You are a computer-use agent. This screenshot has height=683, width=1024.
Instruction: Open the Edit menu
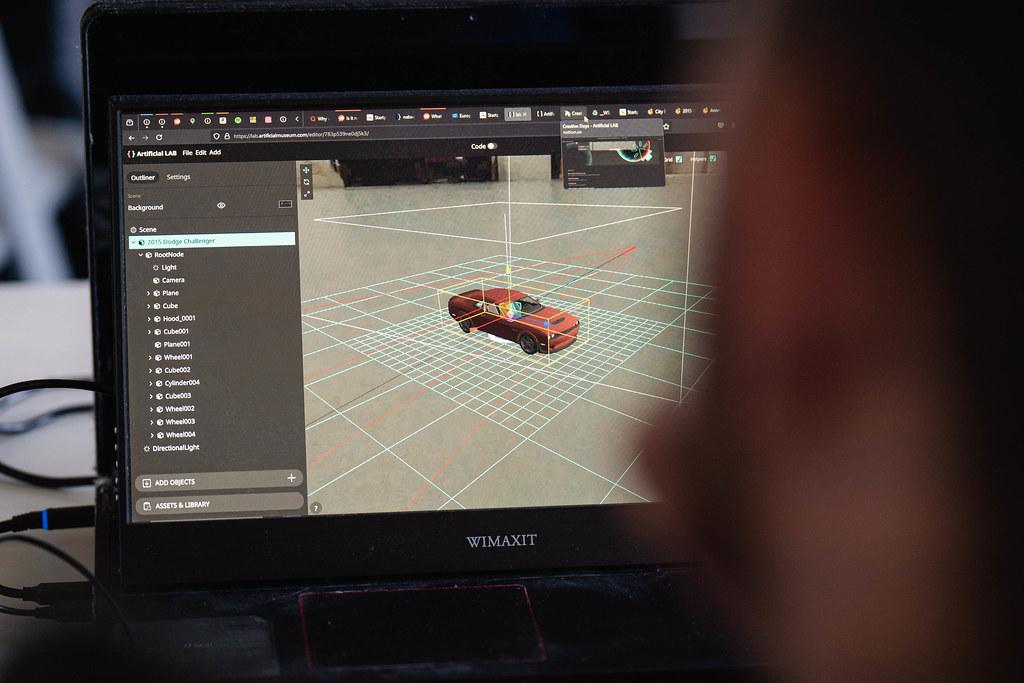coord(200,153)
